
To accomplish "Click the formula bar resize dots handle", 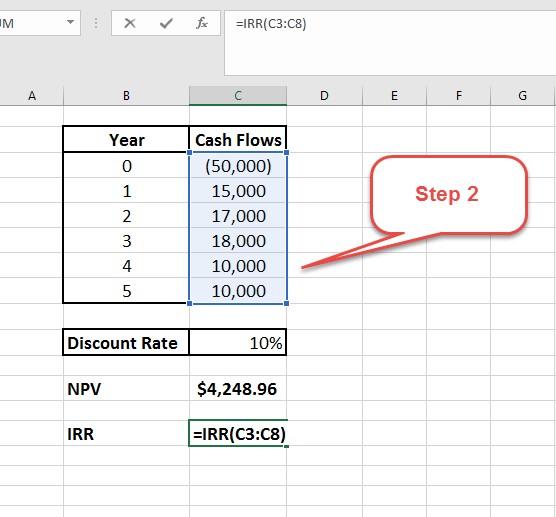I will point(96,23).
